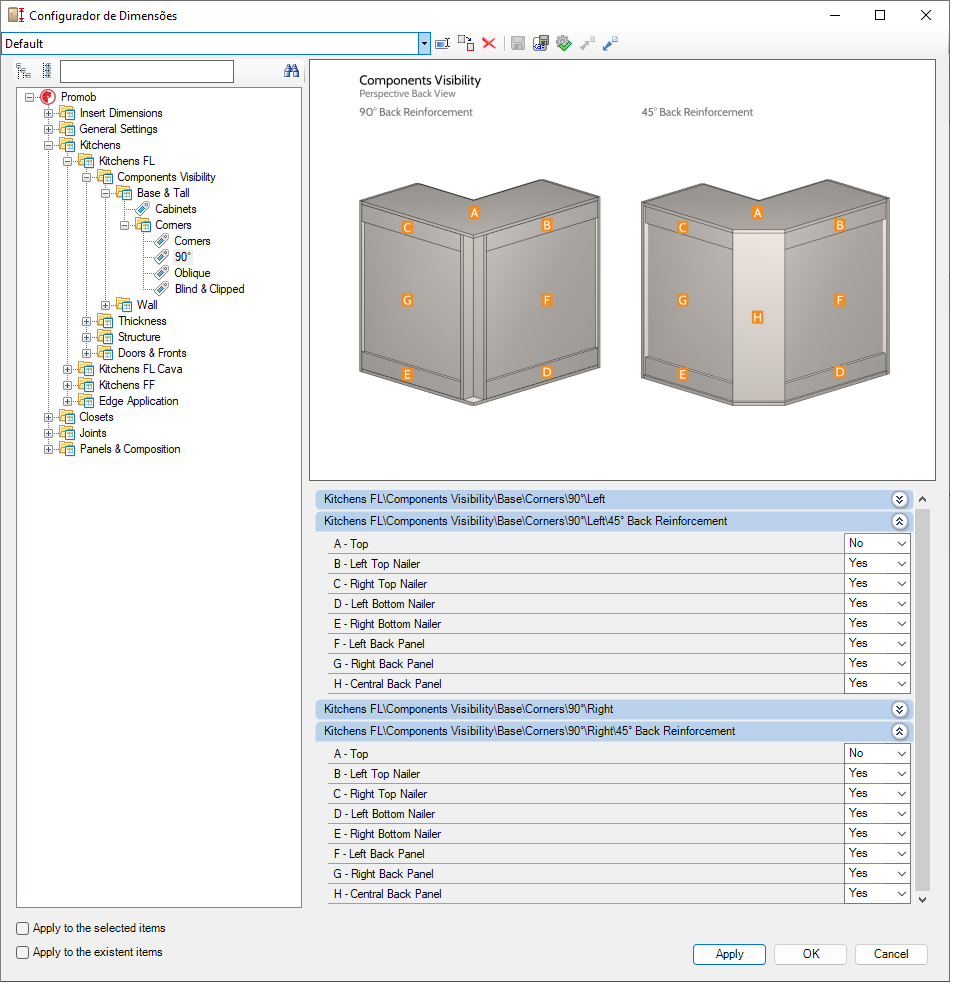Click the Cancel button
Screen dimensions: 962x997
click(890, 954)
